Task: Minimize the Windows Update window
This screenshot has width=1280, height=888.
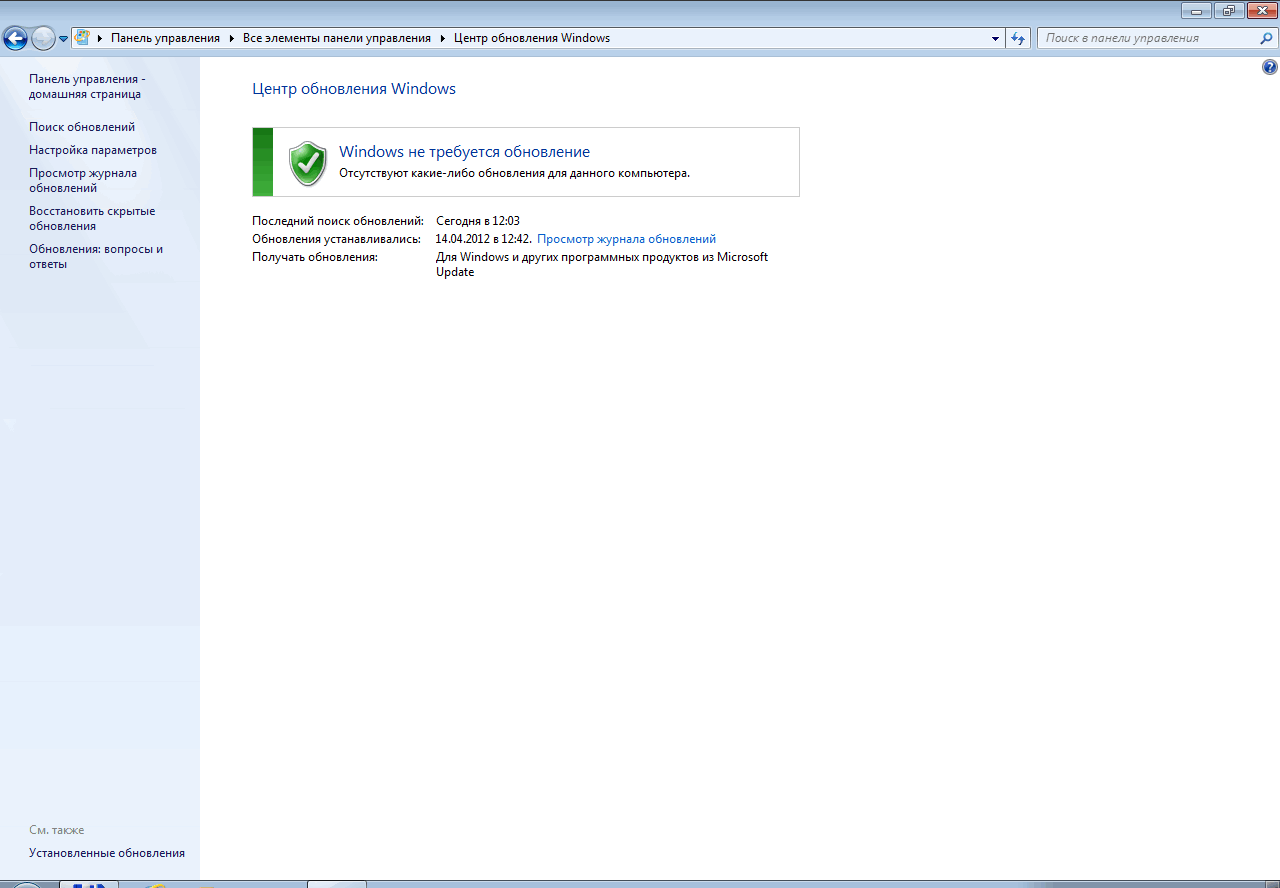Action: click(1196, 11)
